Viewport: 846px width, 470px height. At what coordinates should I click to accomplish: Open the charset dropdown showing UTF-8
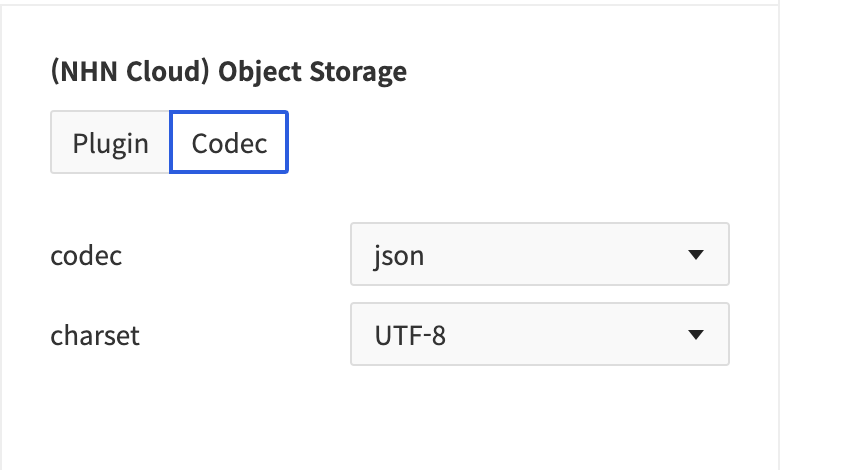539,335
